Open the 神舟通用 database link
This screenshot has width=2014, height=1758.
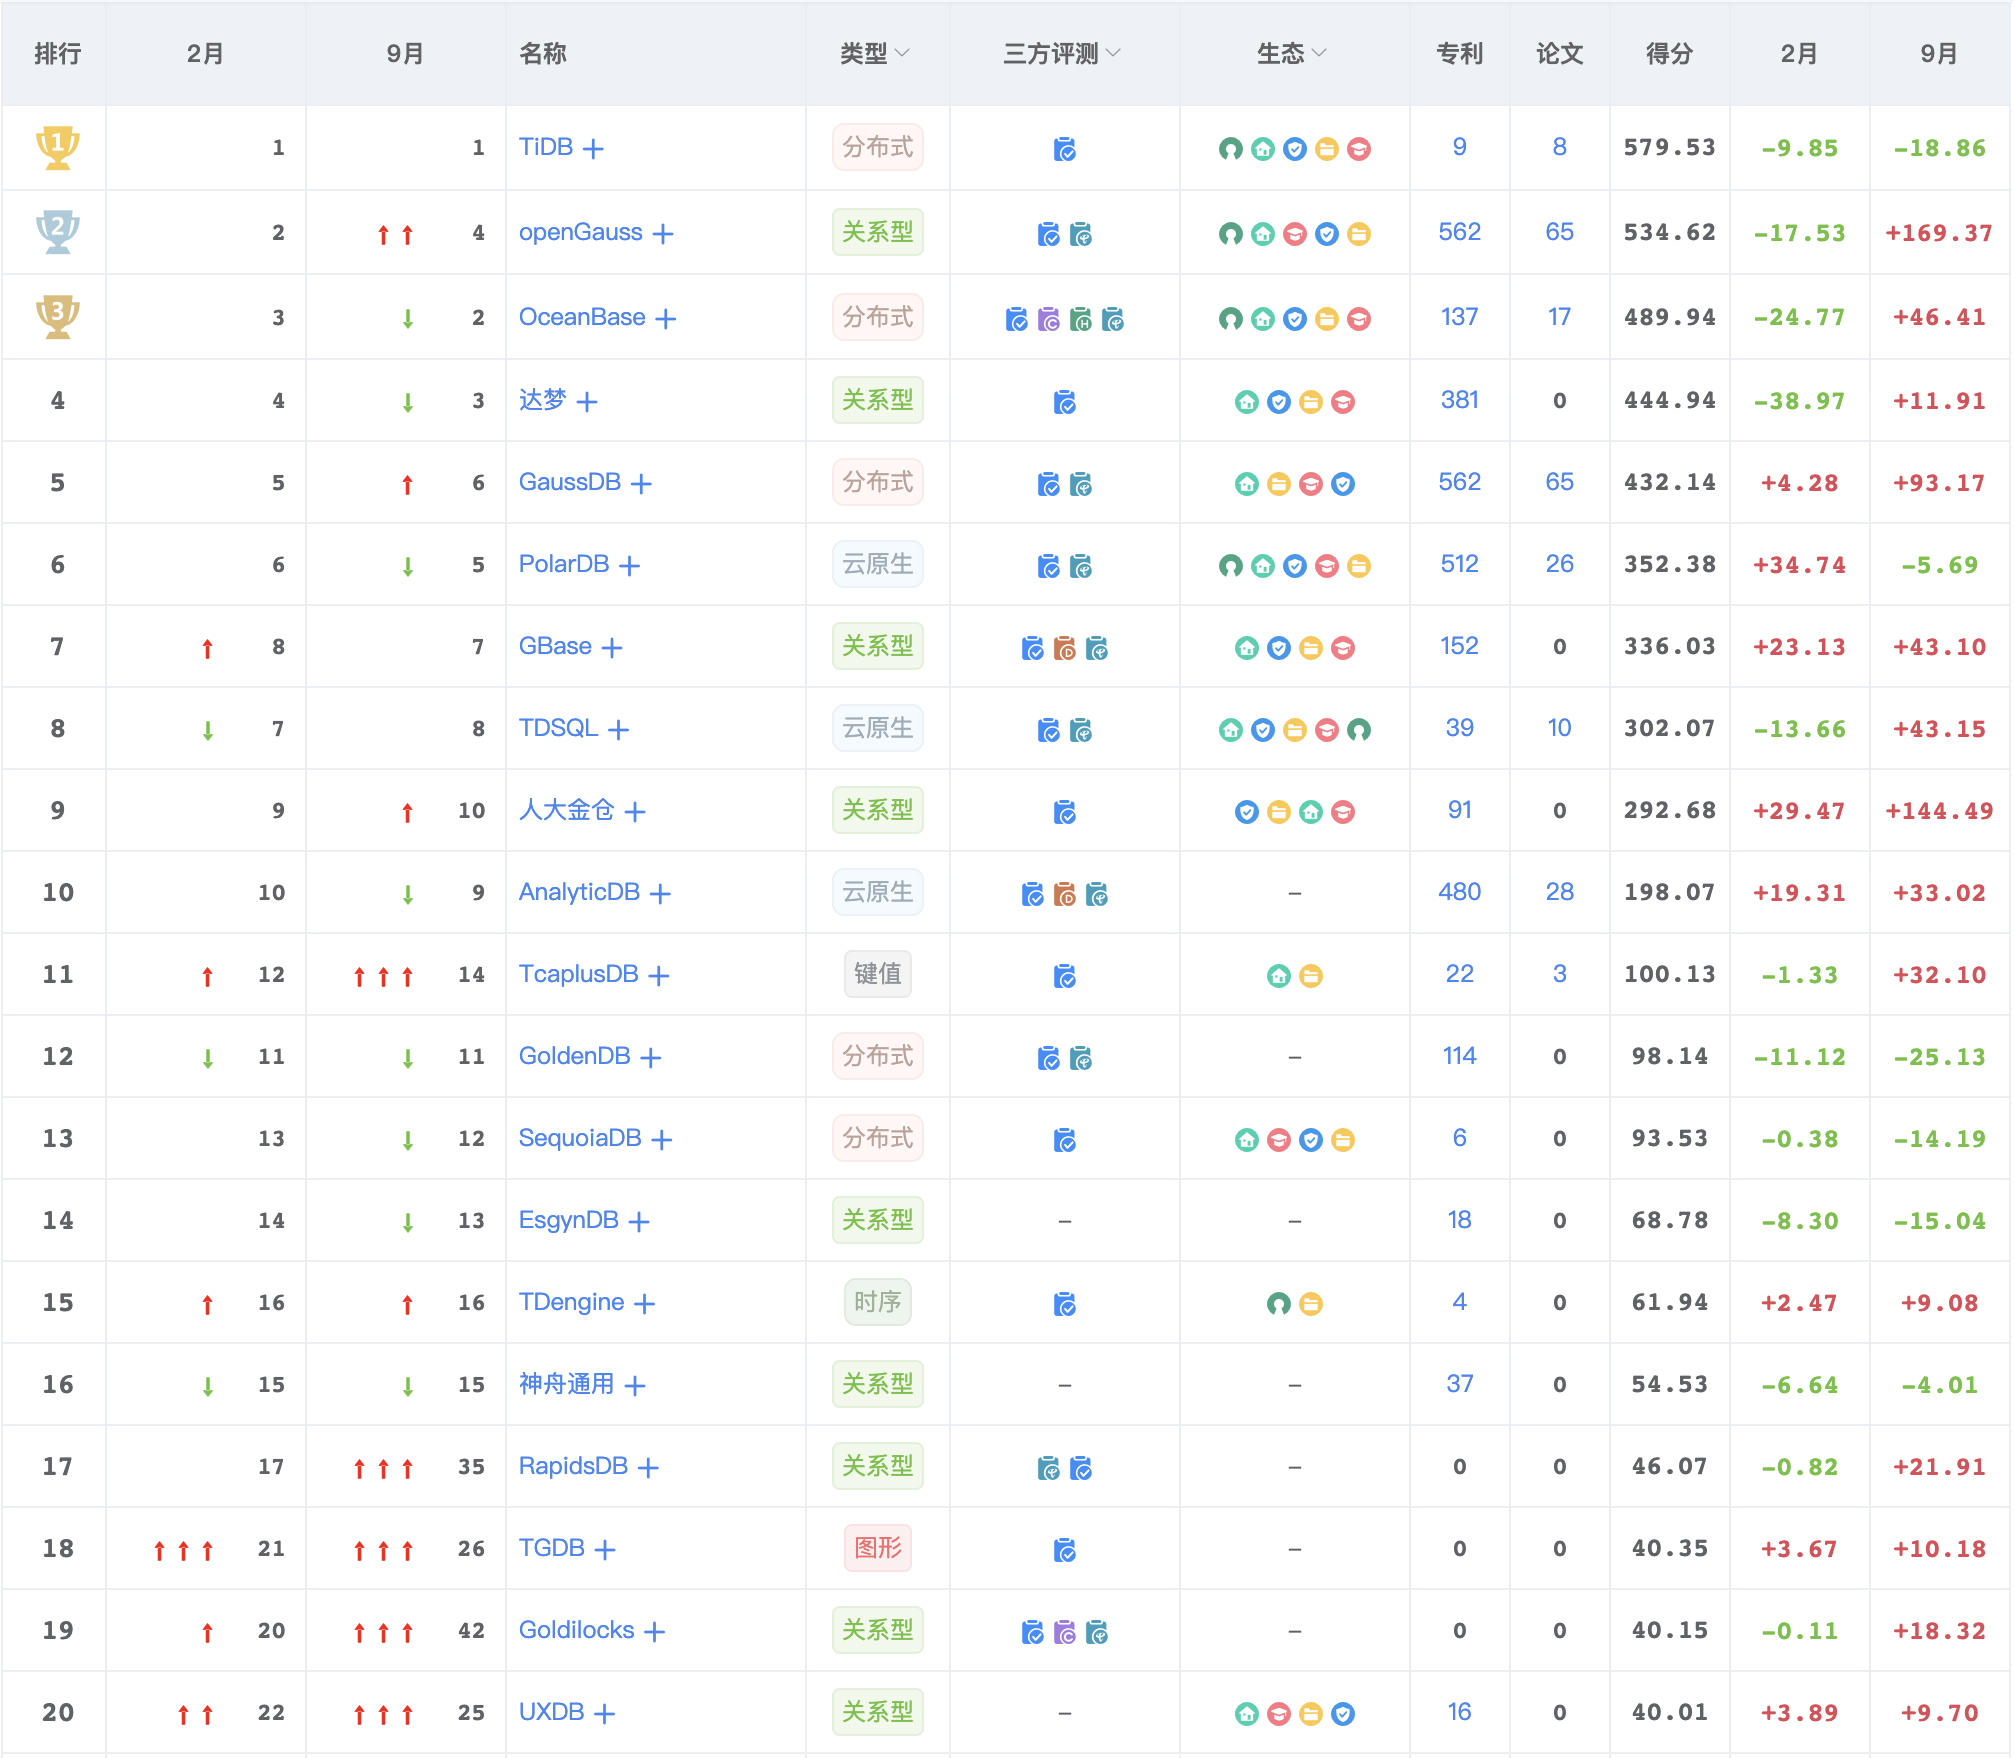(567, 1384)
